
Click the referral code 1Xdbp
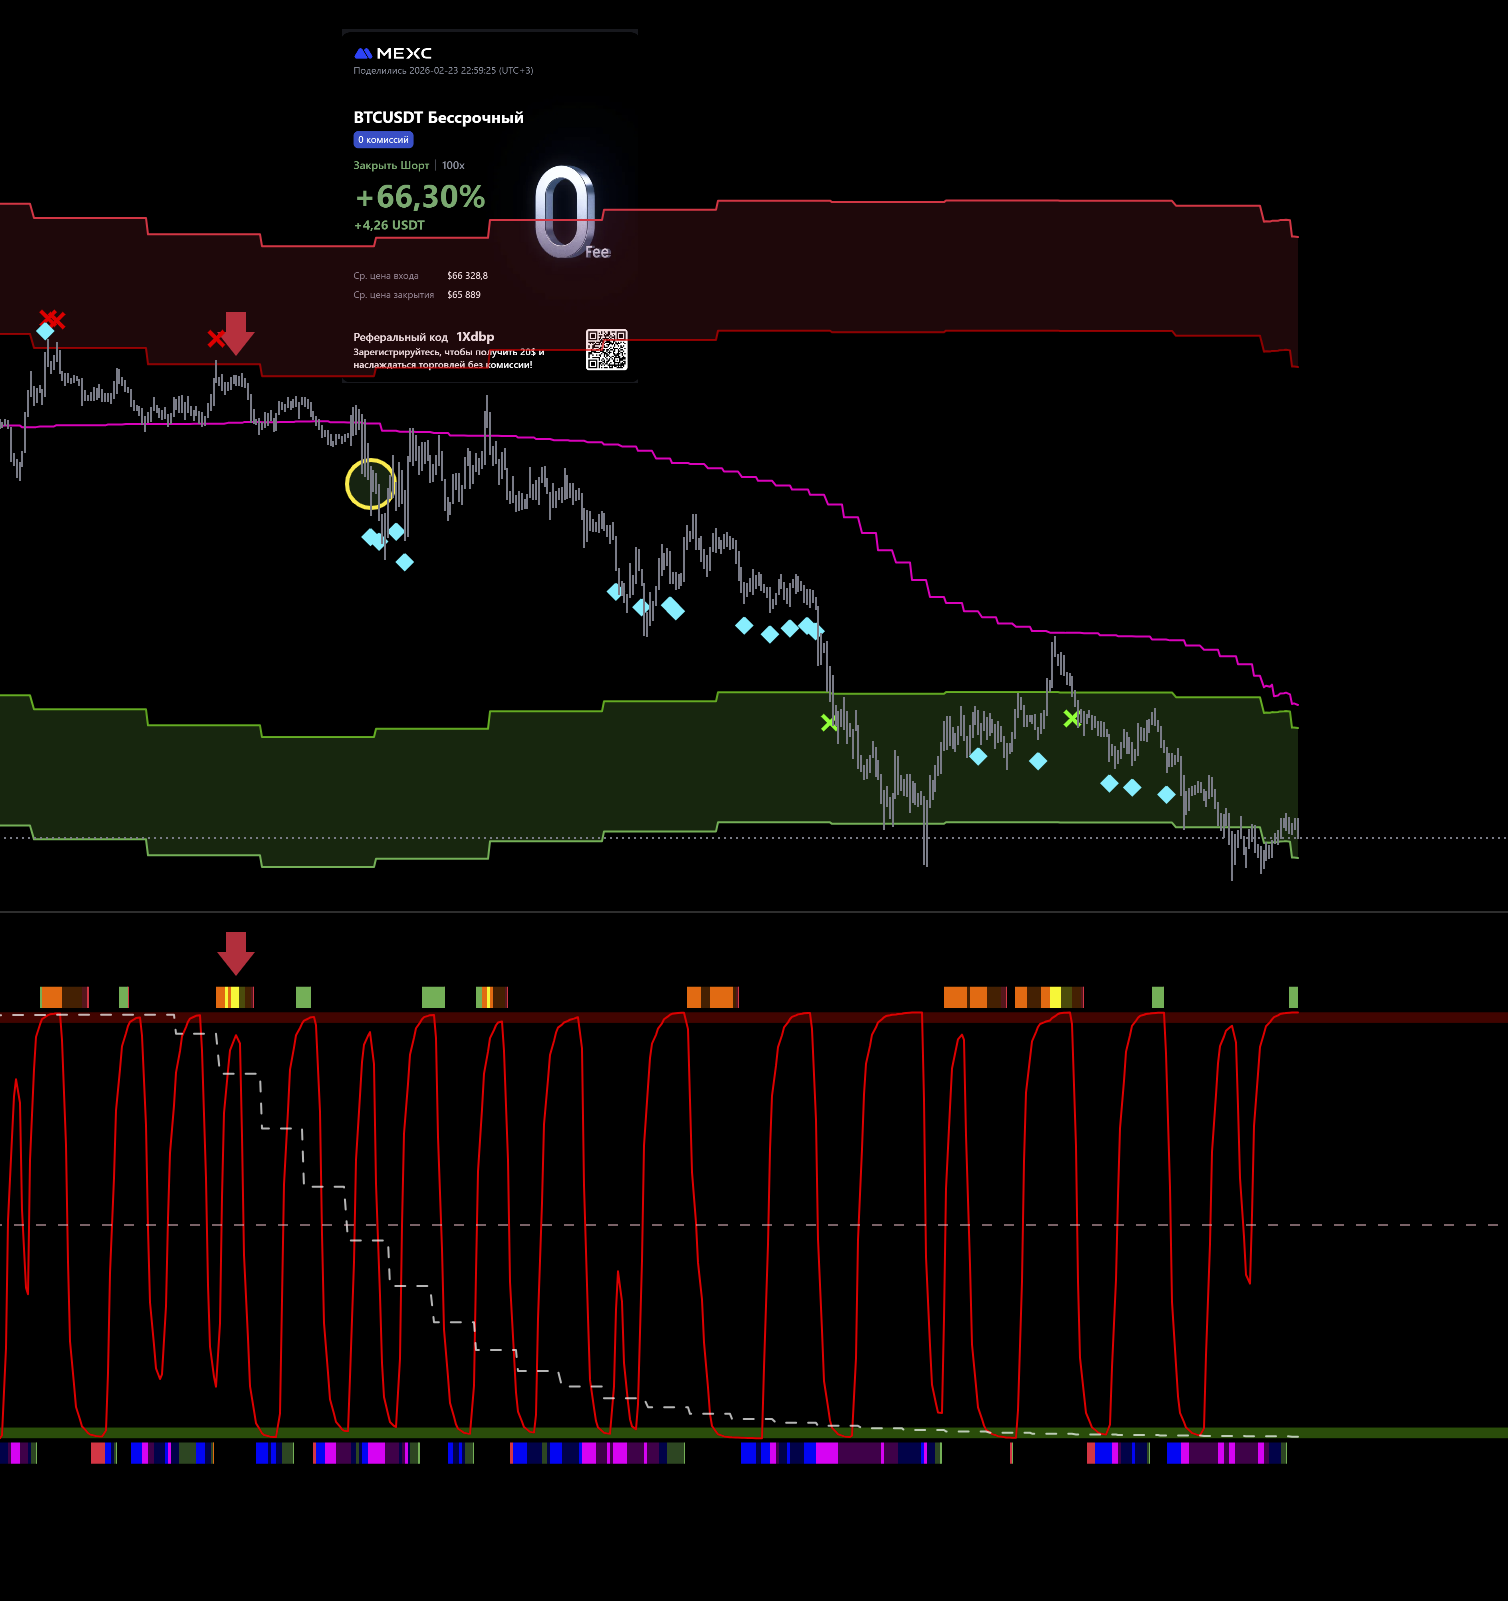pos(475,337)
